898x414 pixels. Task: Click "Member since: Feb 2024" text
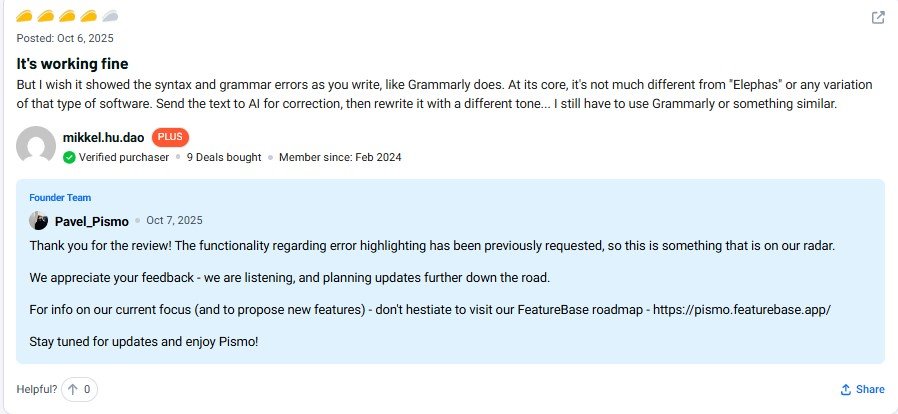click(x=340, y=157)
